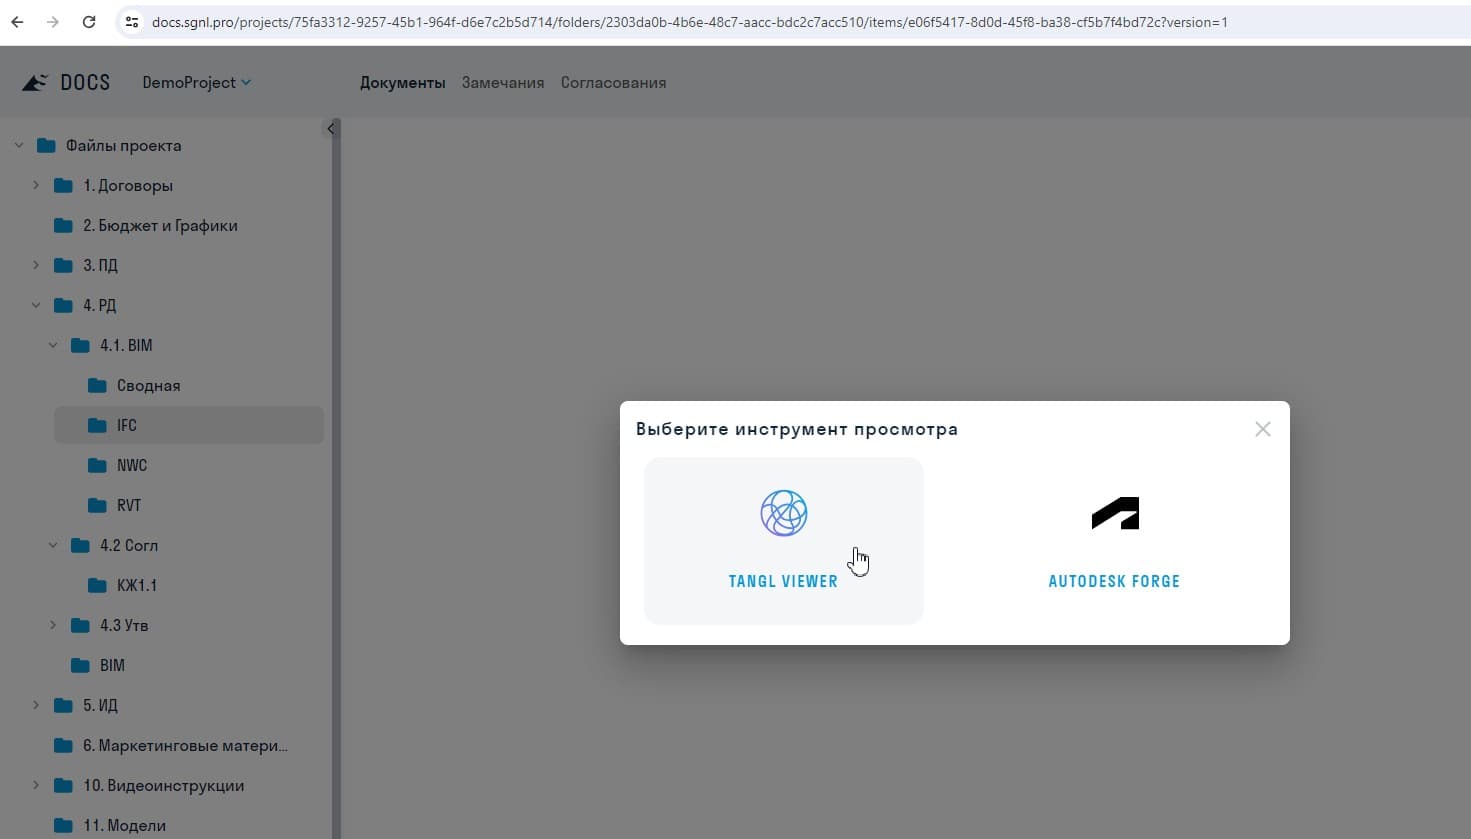Open the Согласования tab

(613, 82)
